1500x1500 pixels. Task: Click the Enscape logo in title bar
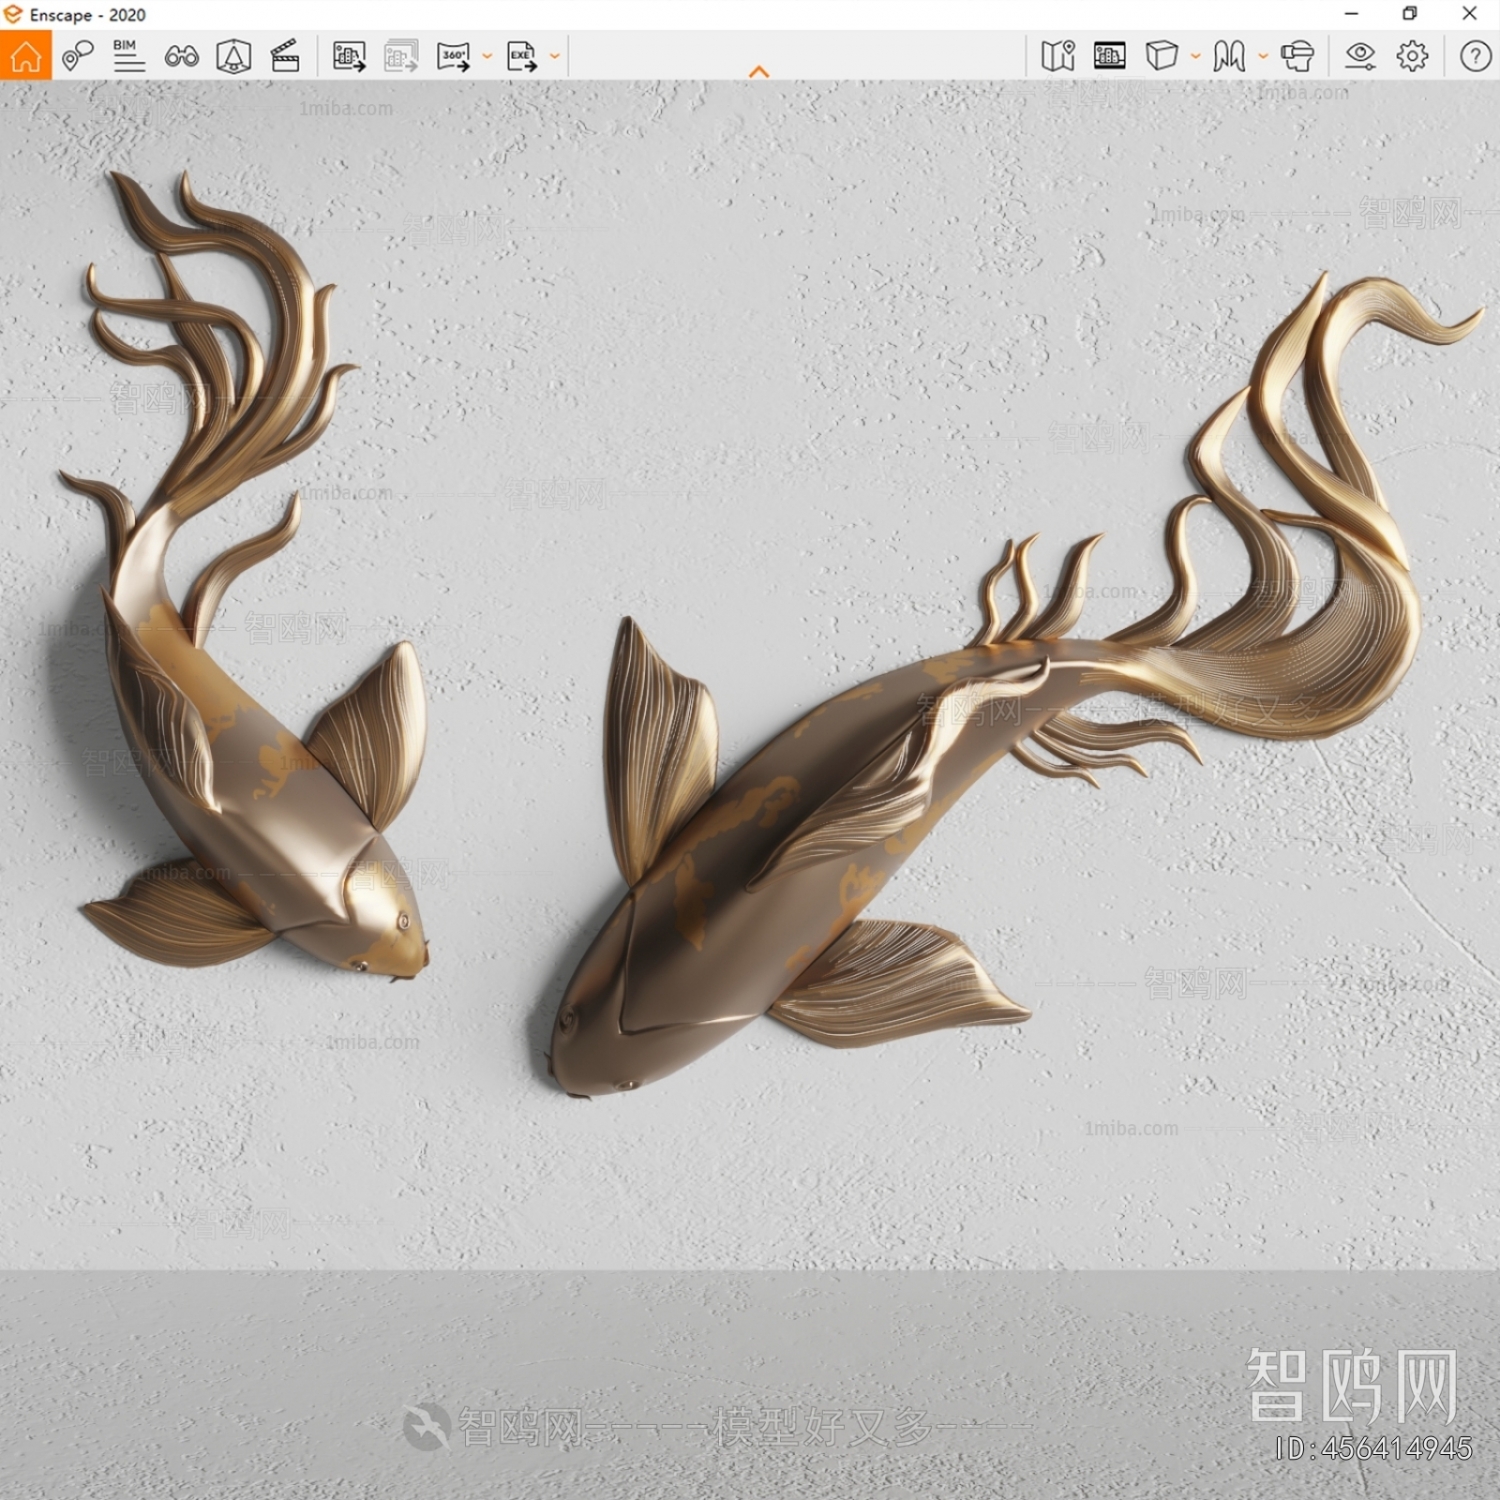(x=13, y=14)
